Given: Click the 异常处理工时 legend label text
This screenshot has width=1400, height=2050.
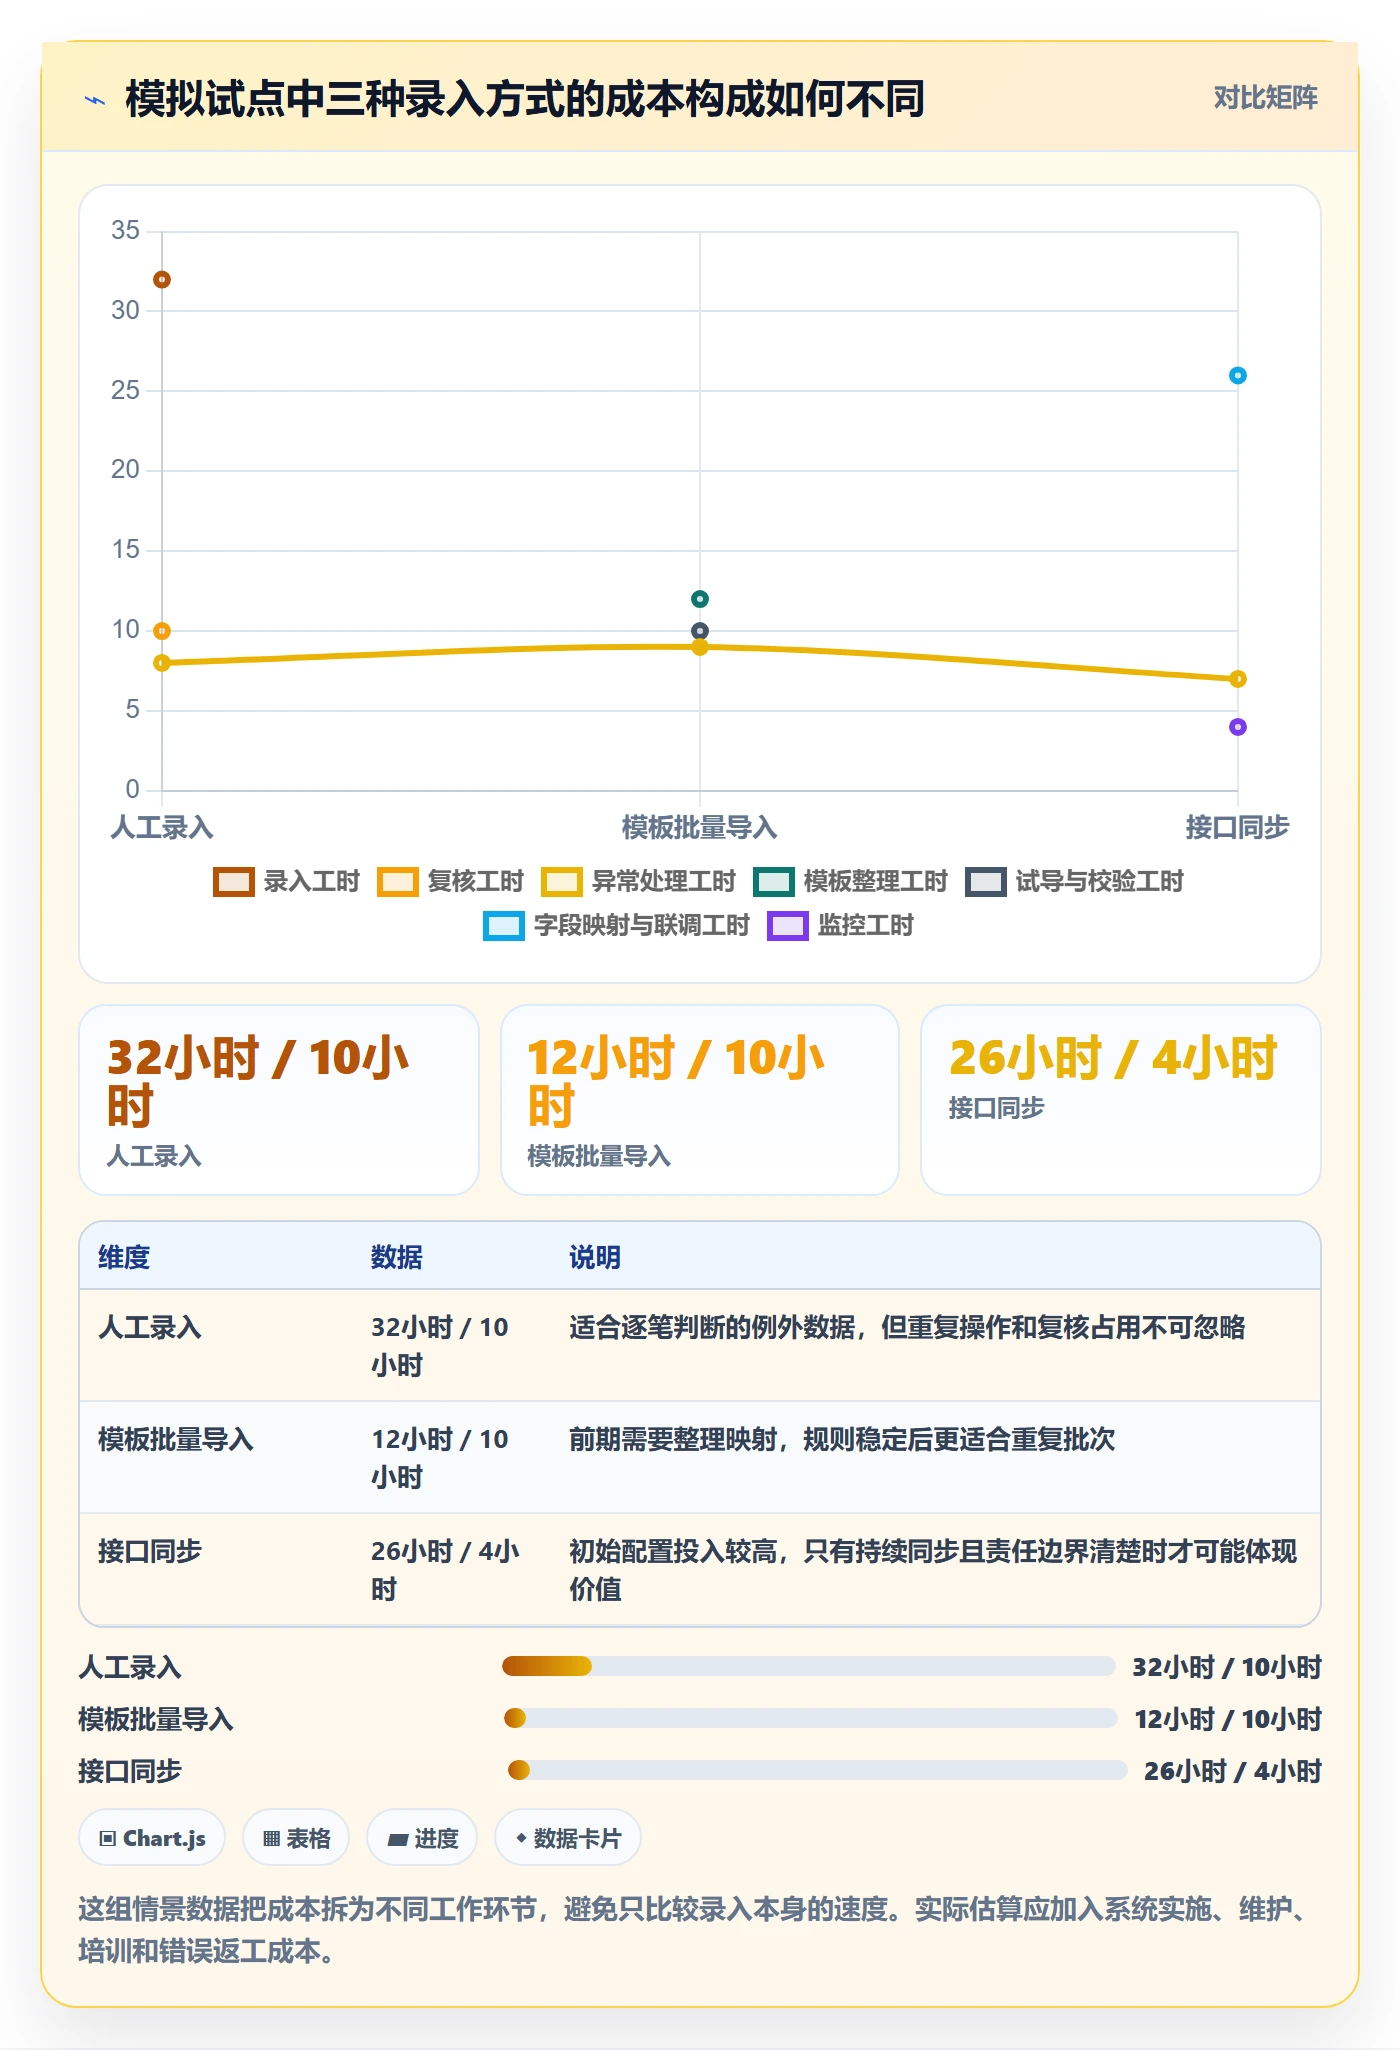Looking at the screenshot, I should (664, 882).
